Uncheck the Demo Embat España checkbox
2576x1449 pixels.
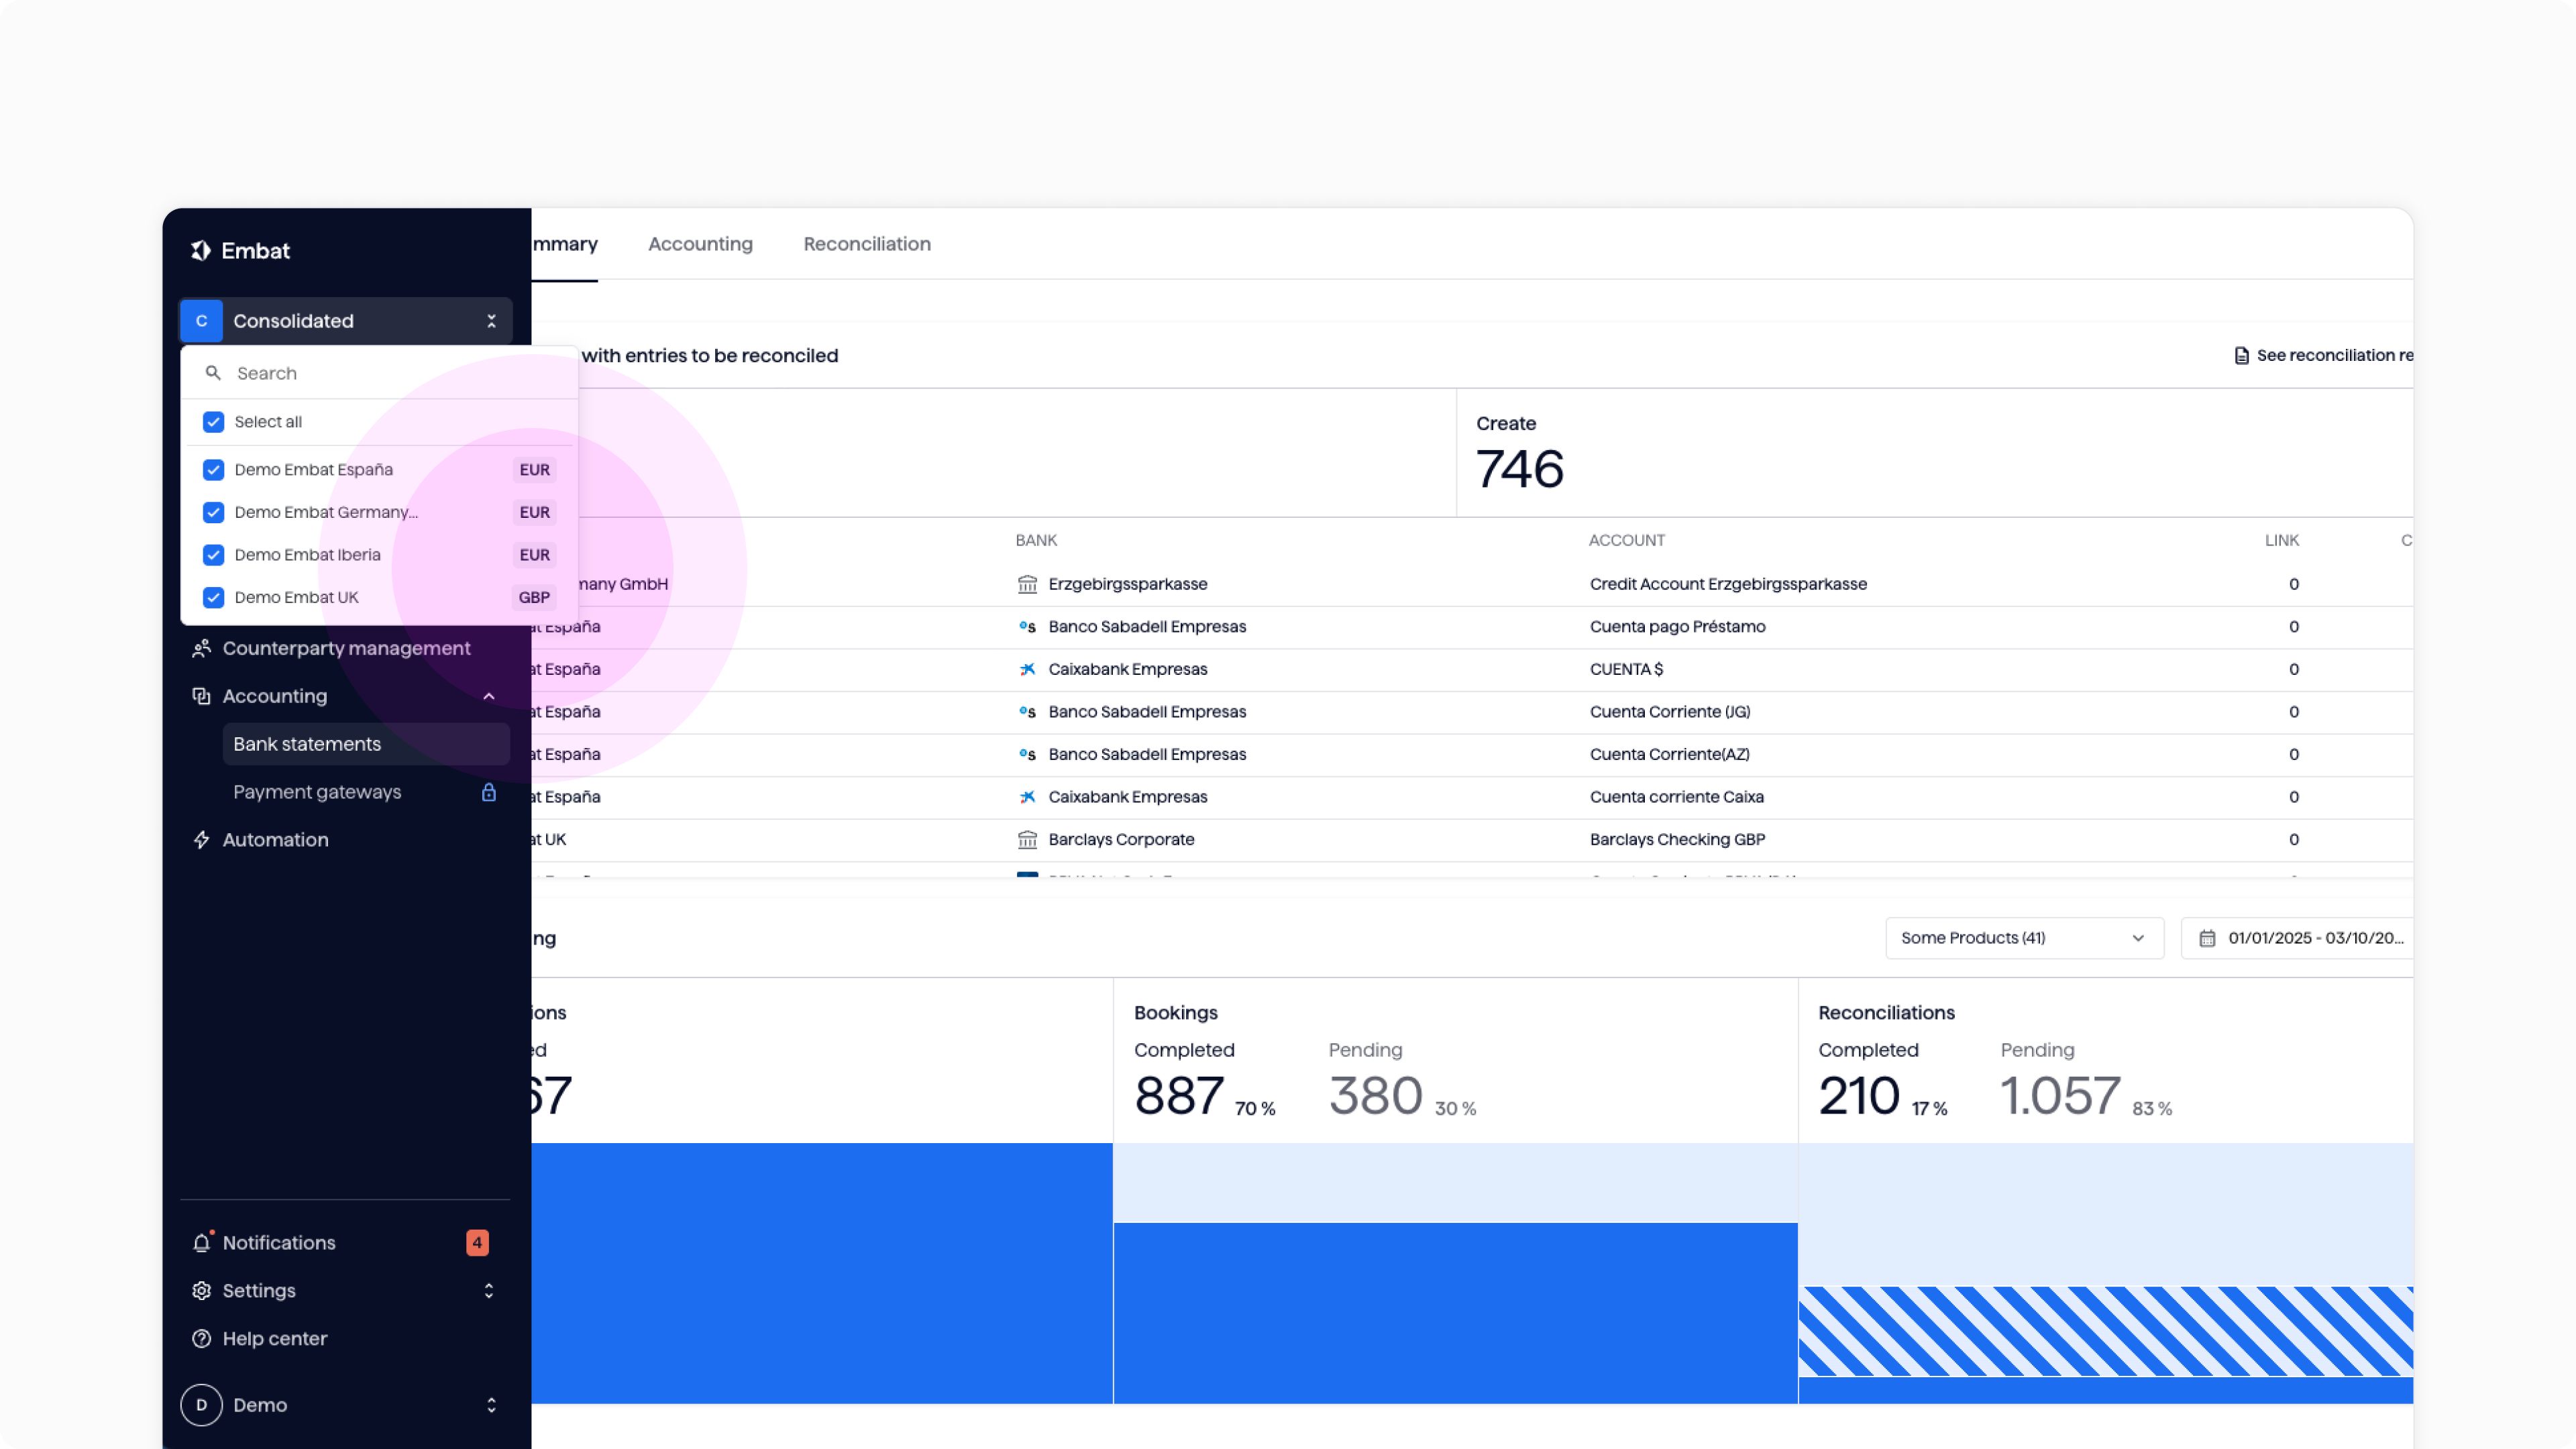pyautogui.click(x=213, y=470)
